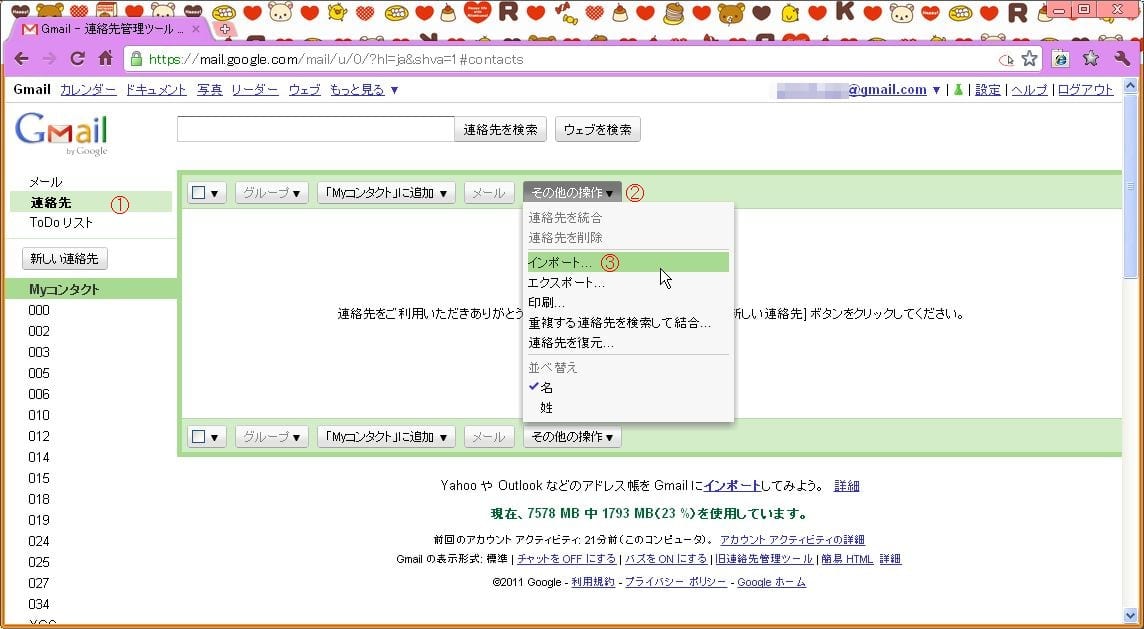
Task: Choose エクスポート... menu entry
Action: 566,283
